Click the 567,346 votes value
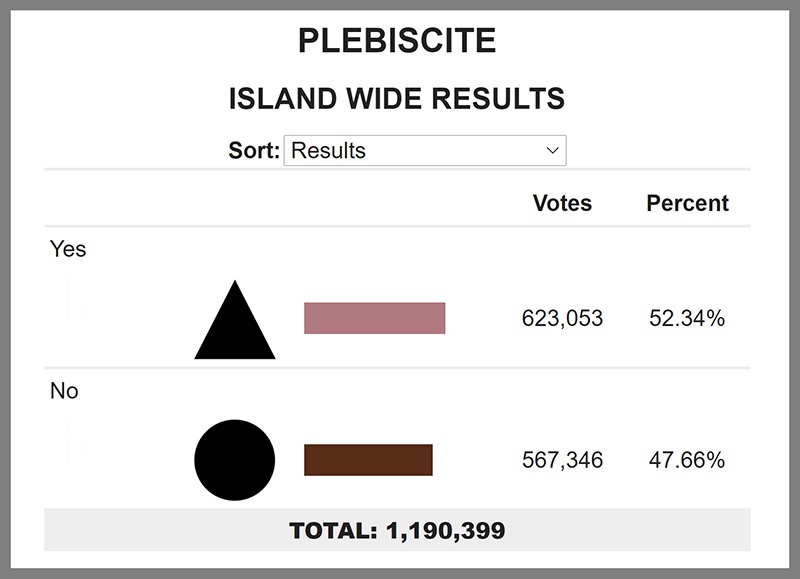The width and height of the screenshot is (800, 579). pyautogui.click(x=562, y=460)
